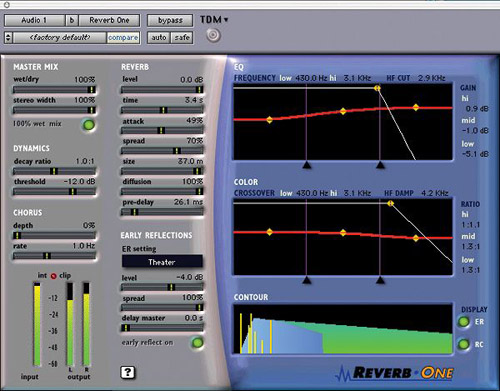
Task: Open the insert b selector
Action: 72,20
